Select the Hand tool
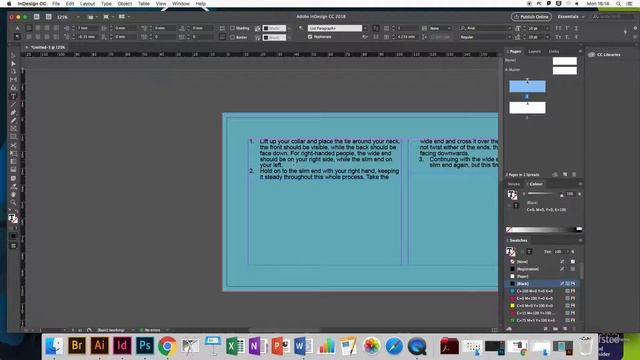This screenshot has height=360, width=640. click(x=13, y=195)
